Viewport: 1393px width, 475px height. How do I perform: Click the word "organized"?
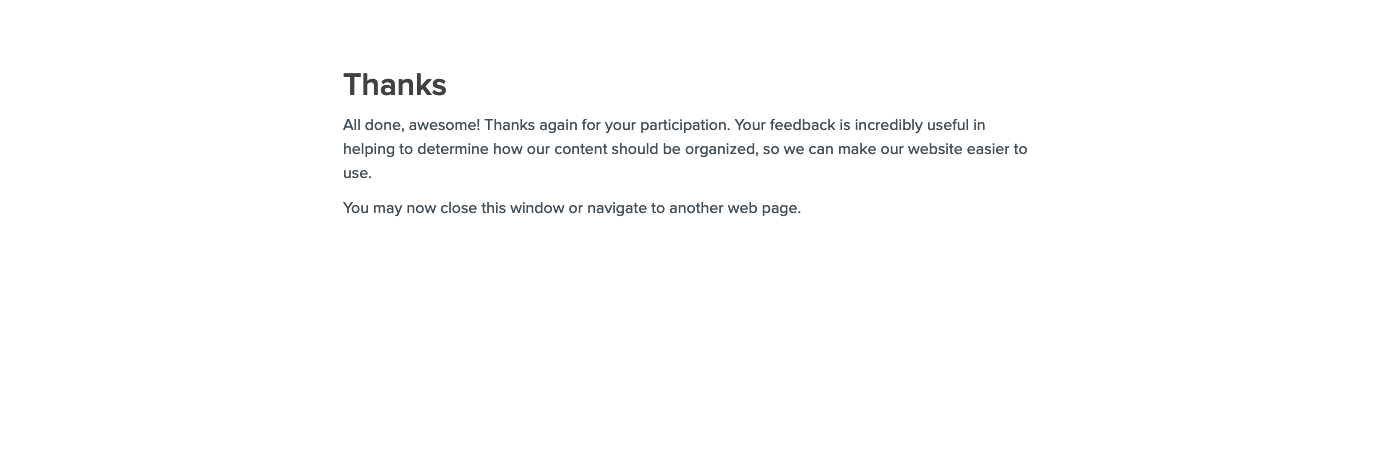720,149
